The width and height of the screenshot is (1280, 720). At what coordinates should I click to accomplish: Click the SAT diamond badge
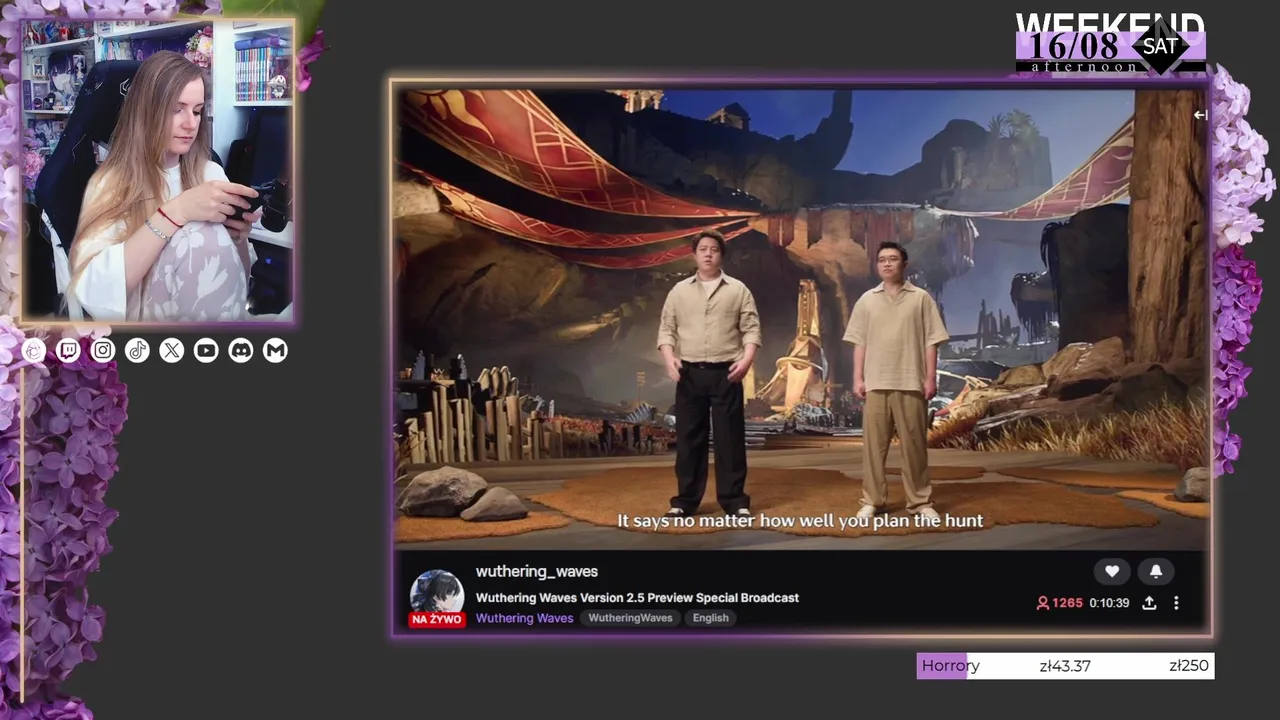[x=1161, y=46]
